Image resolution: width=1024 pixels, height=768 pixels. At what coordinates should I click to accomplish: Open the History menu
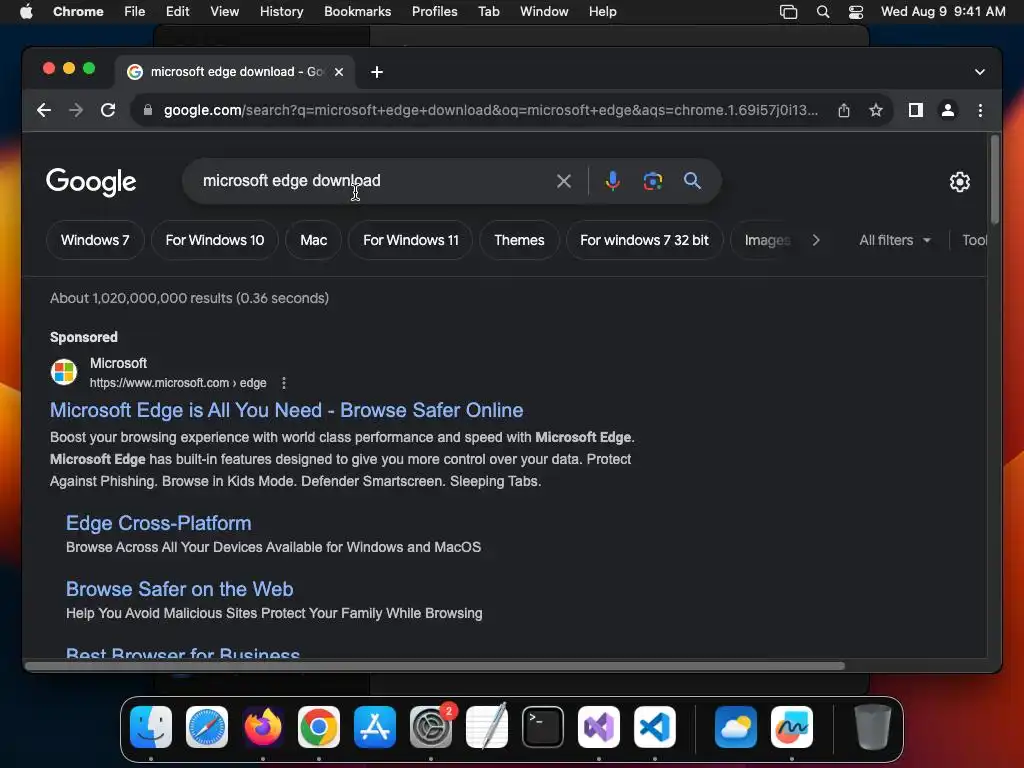point(281,12)
